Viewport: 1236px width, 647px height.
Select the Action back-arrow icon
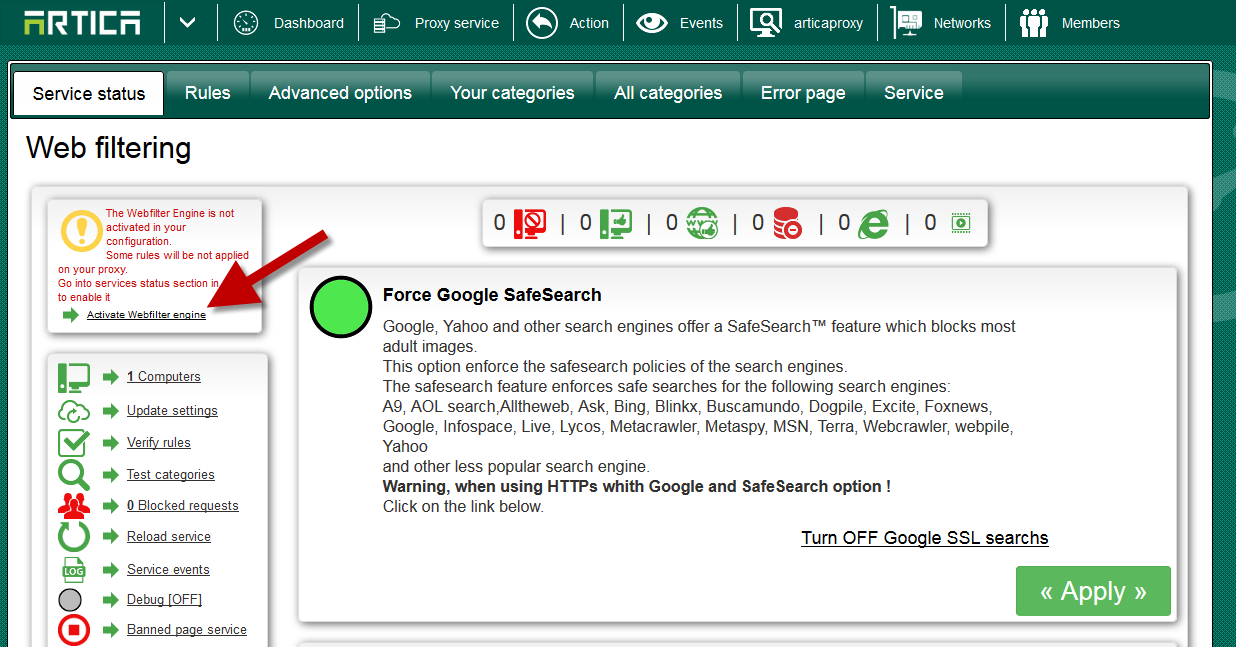542,23
